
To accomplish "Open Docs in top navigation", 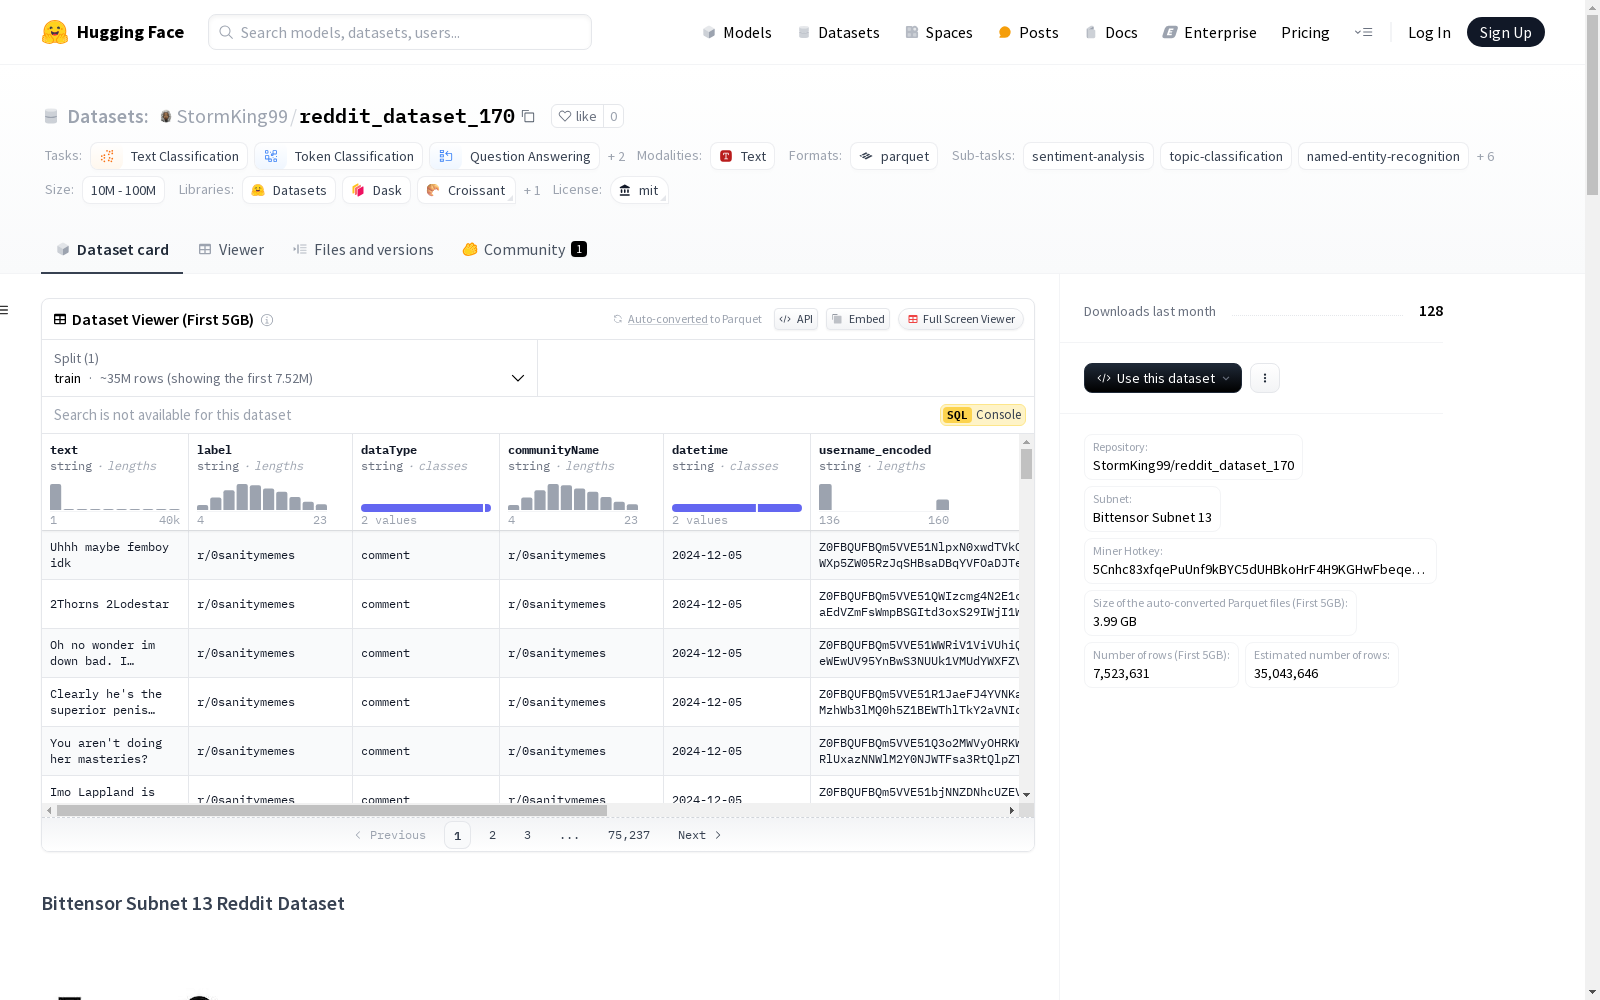I will tap(1111, 33).
